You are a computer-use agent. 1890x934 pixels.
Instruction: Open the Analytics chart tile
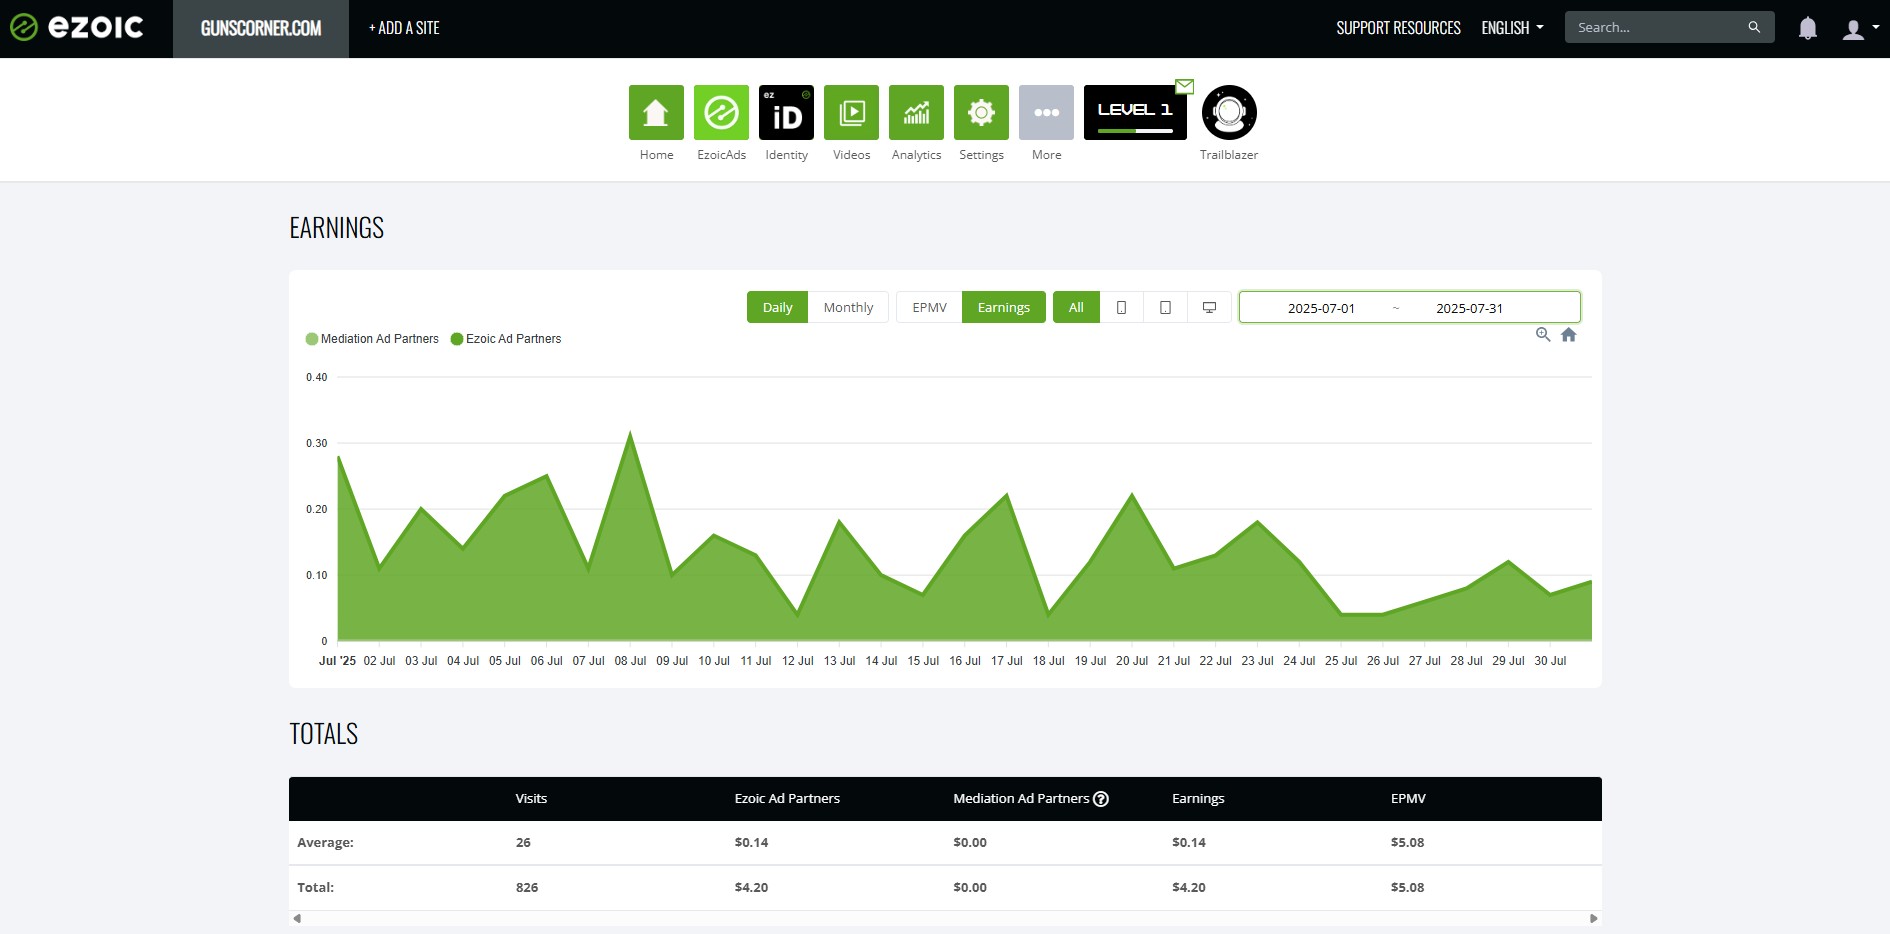pos(916,112)
